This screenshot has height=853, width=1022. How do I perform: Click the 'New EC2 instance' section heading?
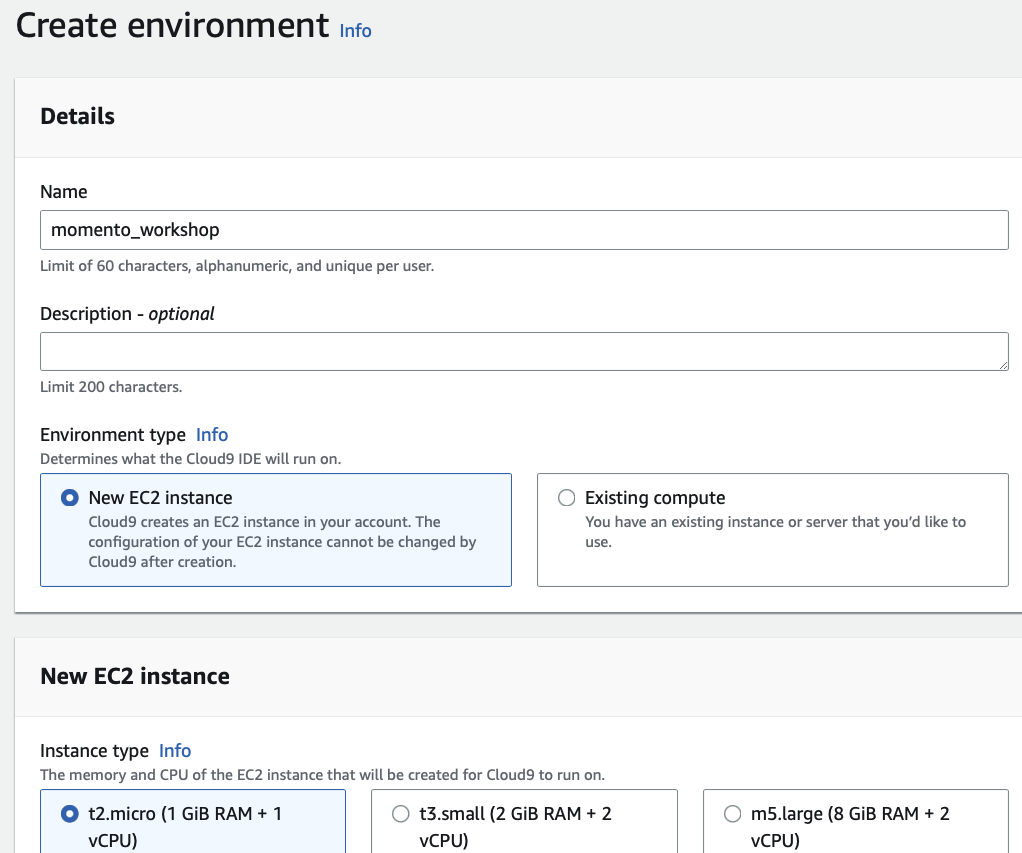pos(135,676)
